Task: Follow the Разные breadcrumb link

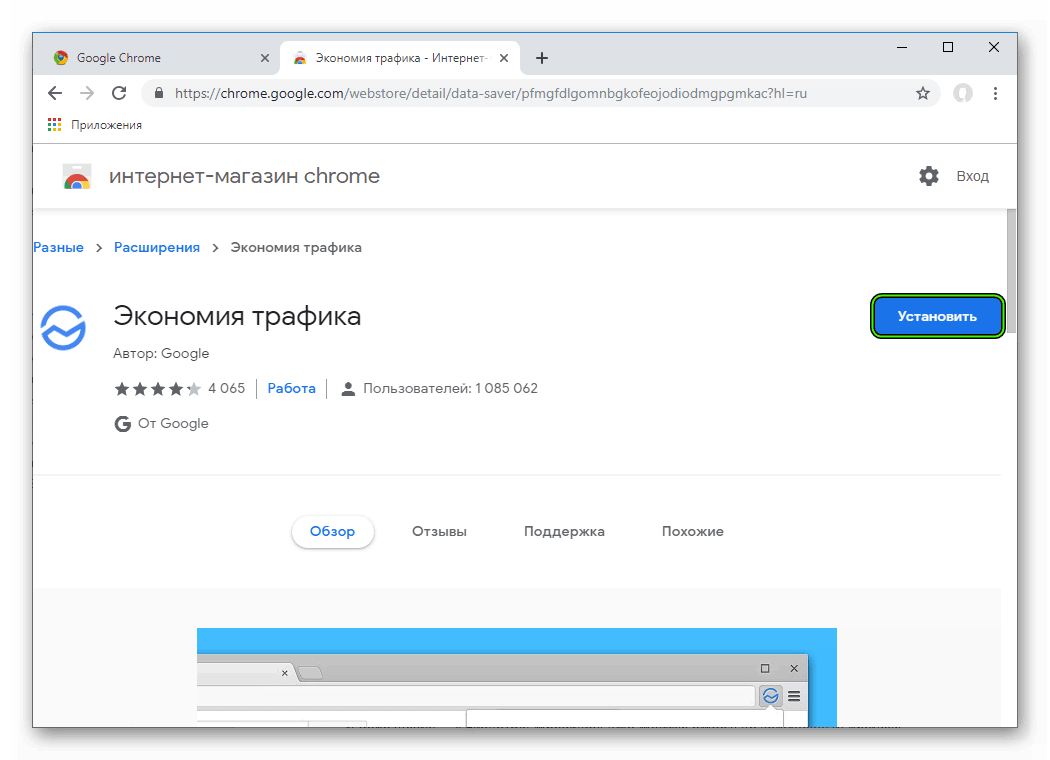Action: coord(58,247)
